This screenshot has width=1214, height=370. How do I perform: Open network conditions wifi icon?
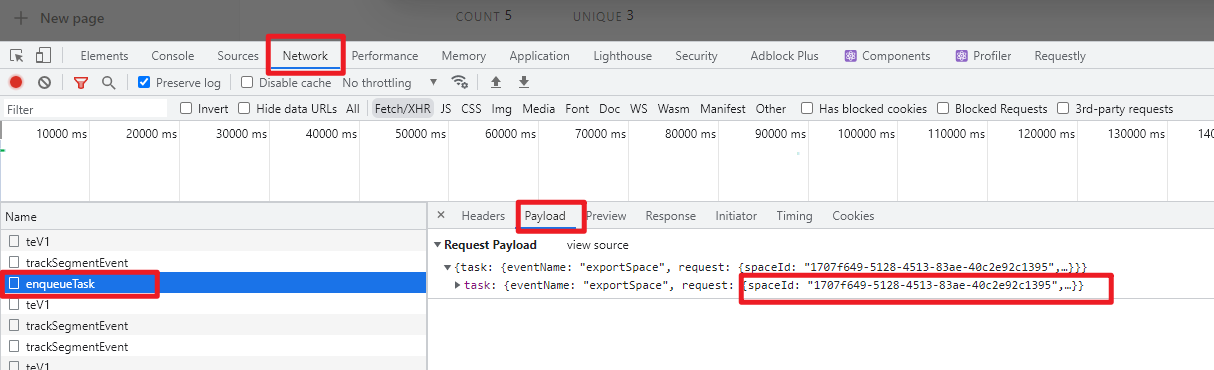(x=460, y=82)
